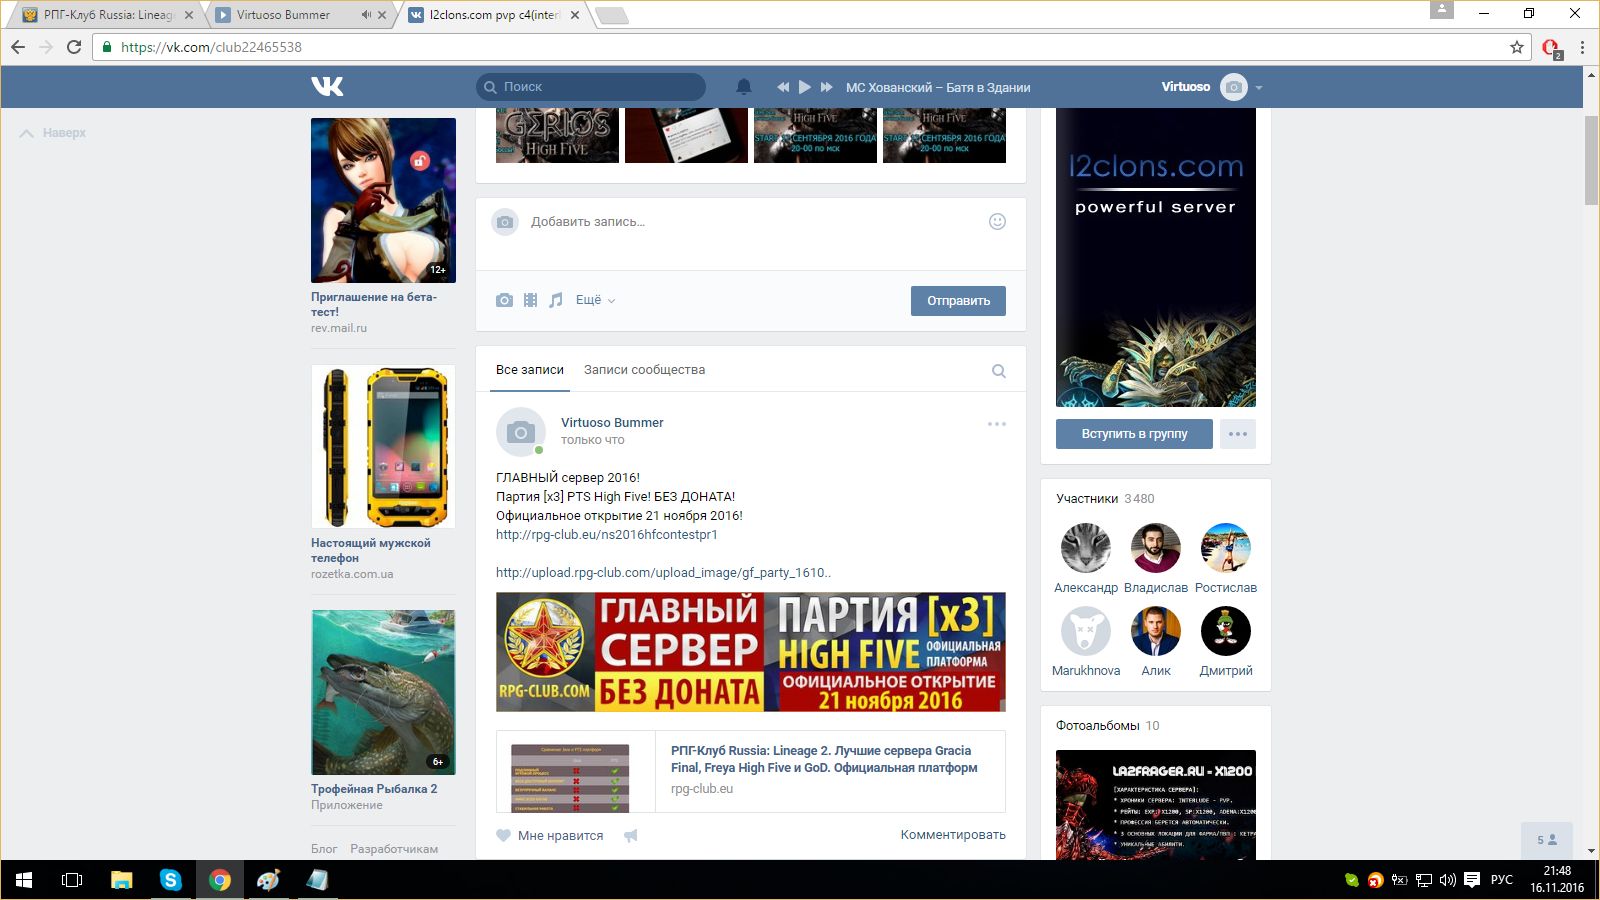1600x900 pixels.
Task: Open member Ростислав's avatar
Action: [1226, 548]
